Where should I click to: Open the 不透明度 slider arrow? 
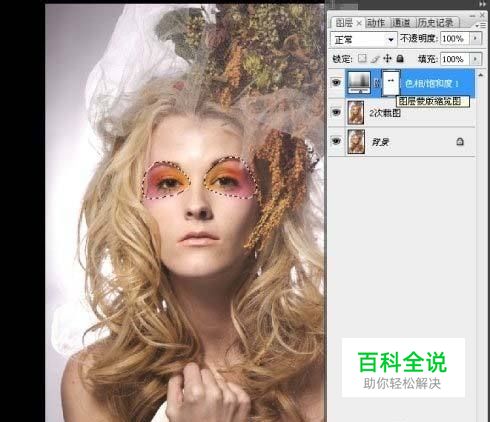475,38
